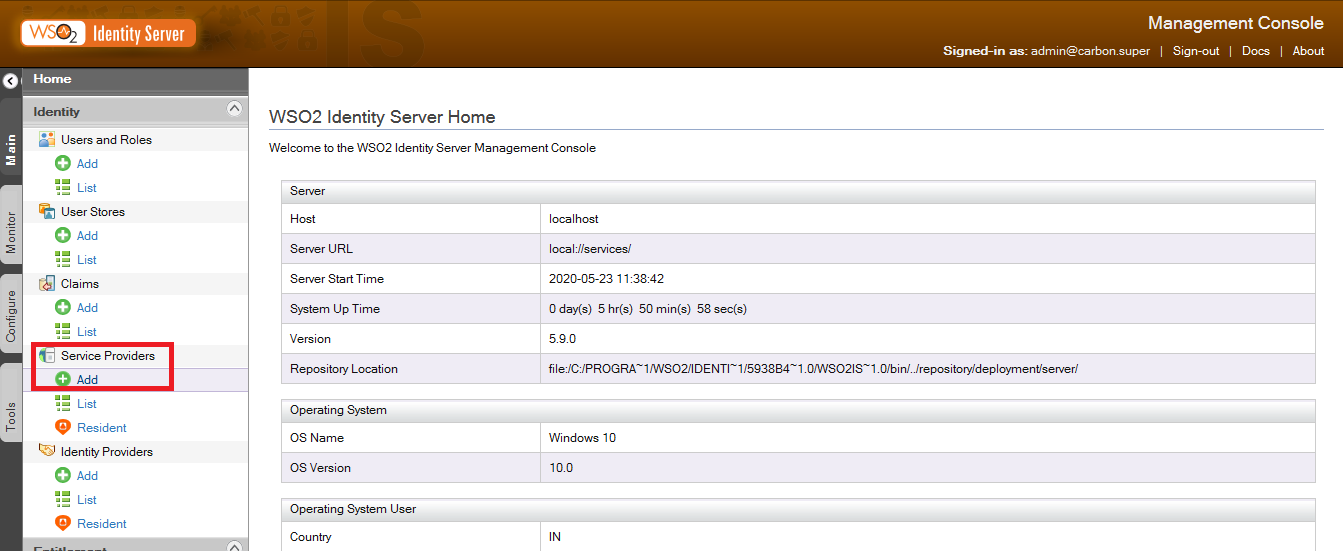Open Add link under Users and Roles

pyautogui.click(x=87, y=164)
